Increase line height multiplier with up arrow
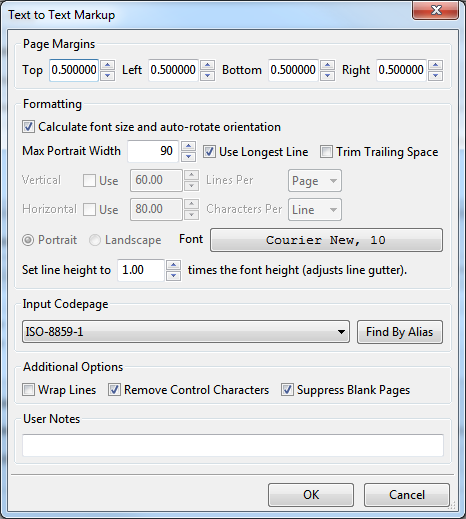The height and width of the screenshot is (519, 466). (x=173, y=265)
